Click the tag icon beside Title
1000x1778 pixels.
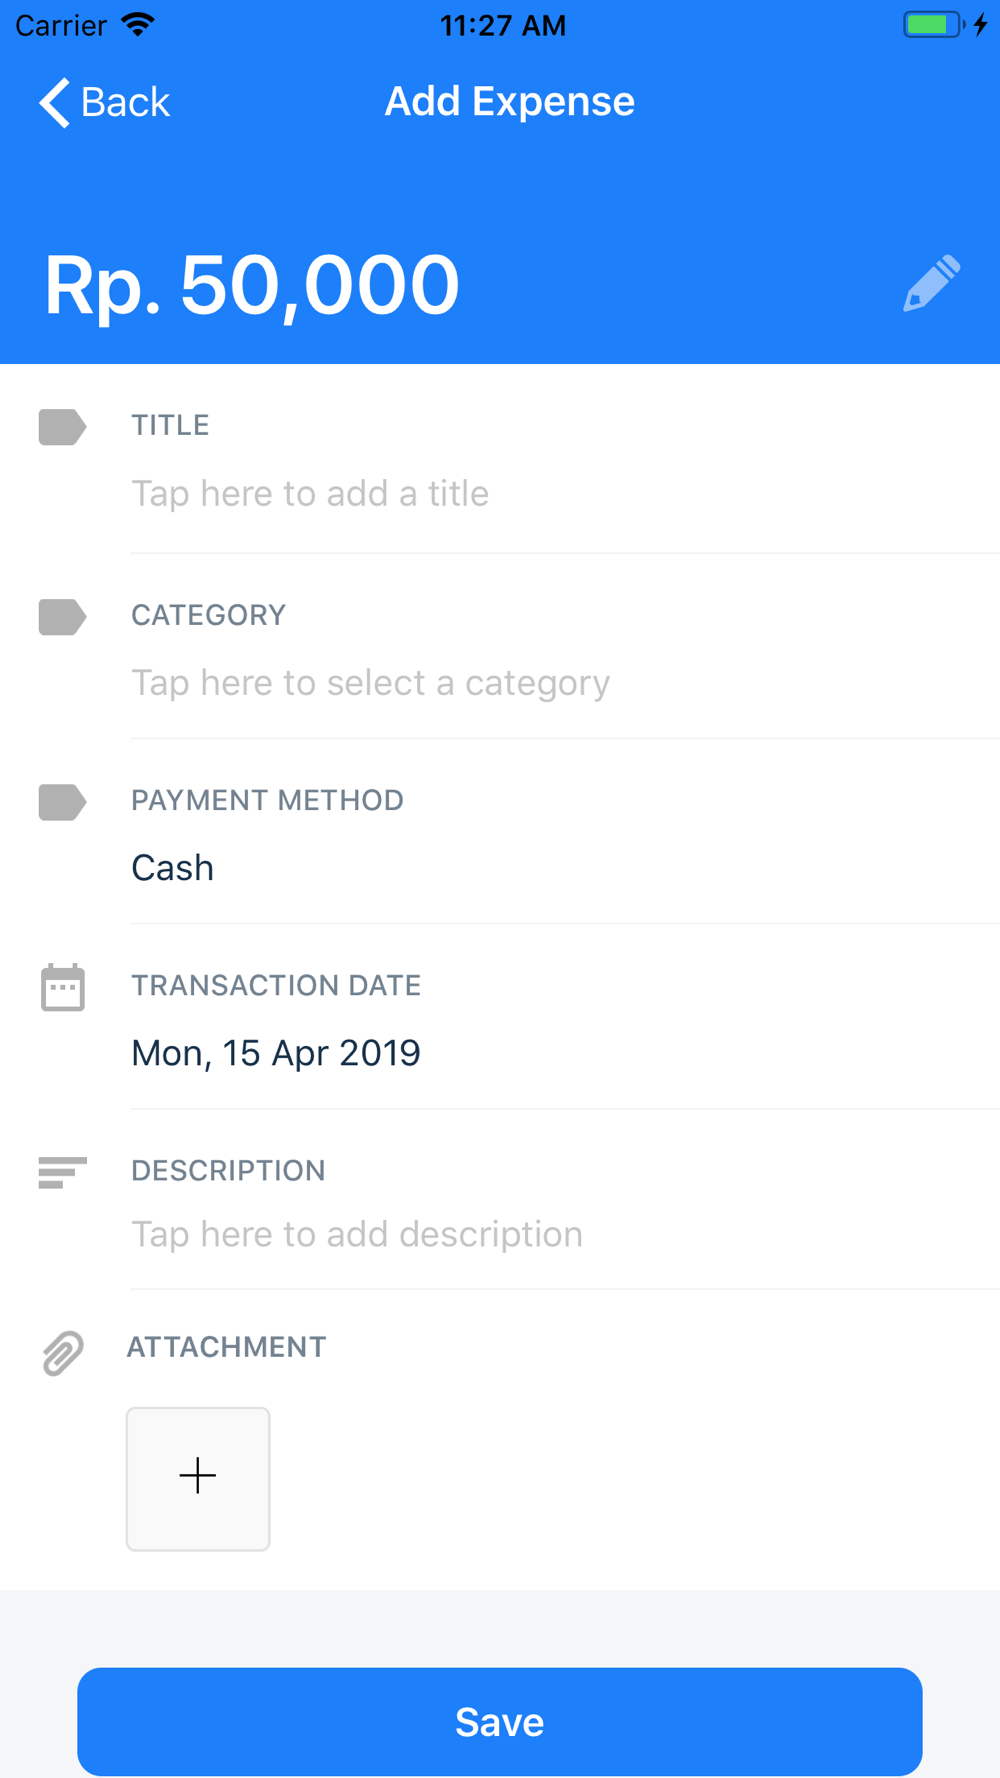pyautogui.click(x=62, y=427)
